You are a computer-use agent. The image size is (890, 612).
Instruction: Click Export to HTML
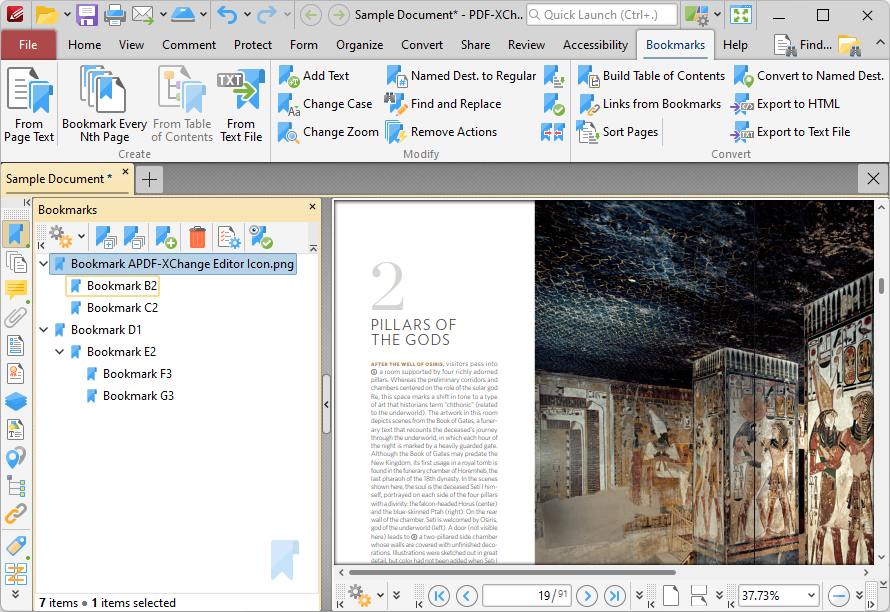(x=786, y=104)
